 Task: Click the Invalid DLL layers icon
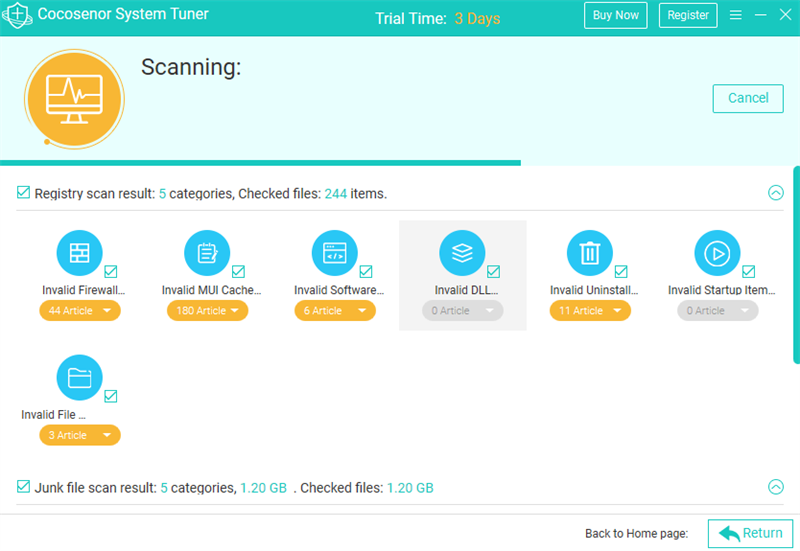462,253
